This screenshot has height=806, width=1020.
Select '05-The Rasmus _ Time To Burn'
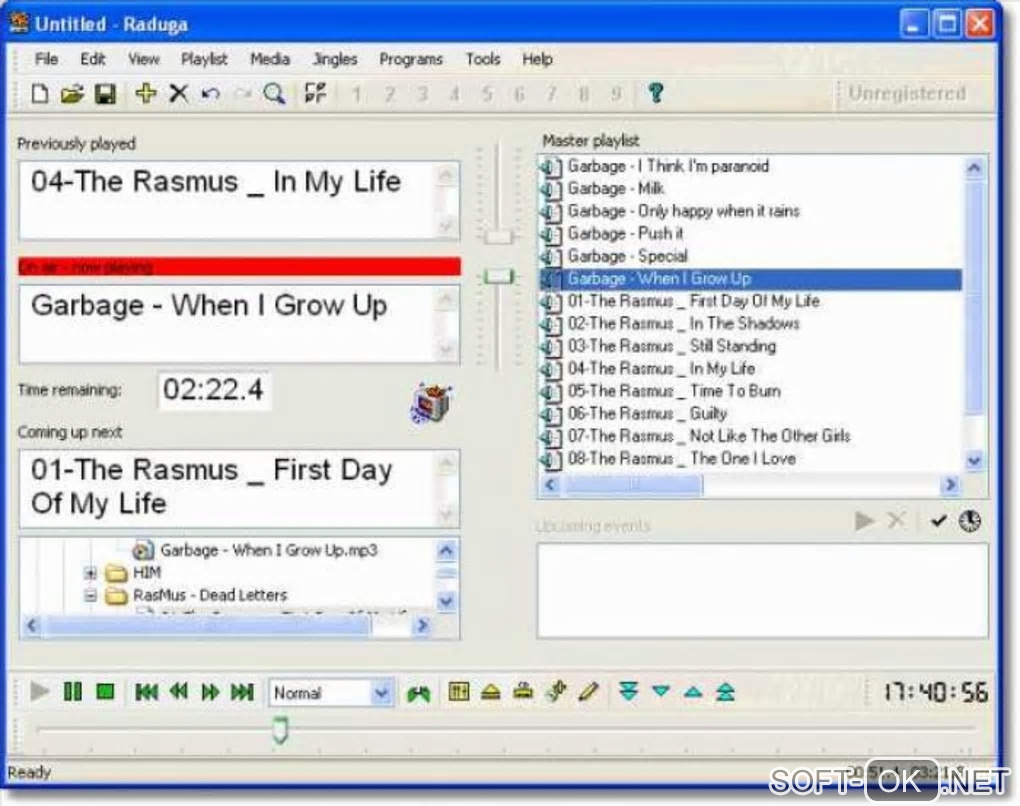674,391
